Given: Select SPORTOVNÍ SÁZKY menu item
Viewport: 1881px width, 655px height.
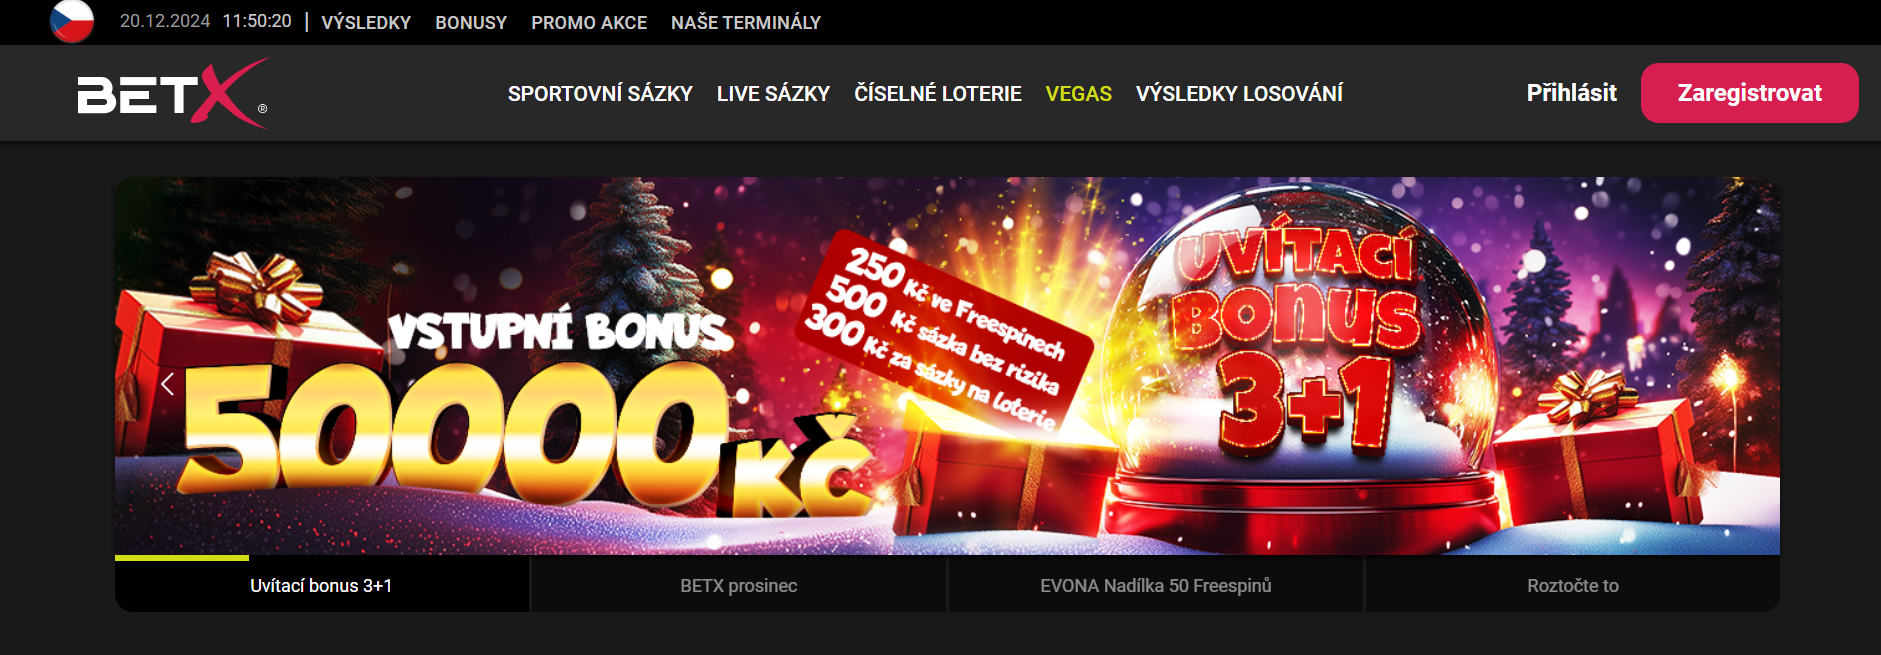Looking at the screenshot, I should [x=600, y=93].
